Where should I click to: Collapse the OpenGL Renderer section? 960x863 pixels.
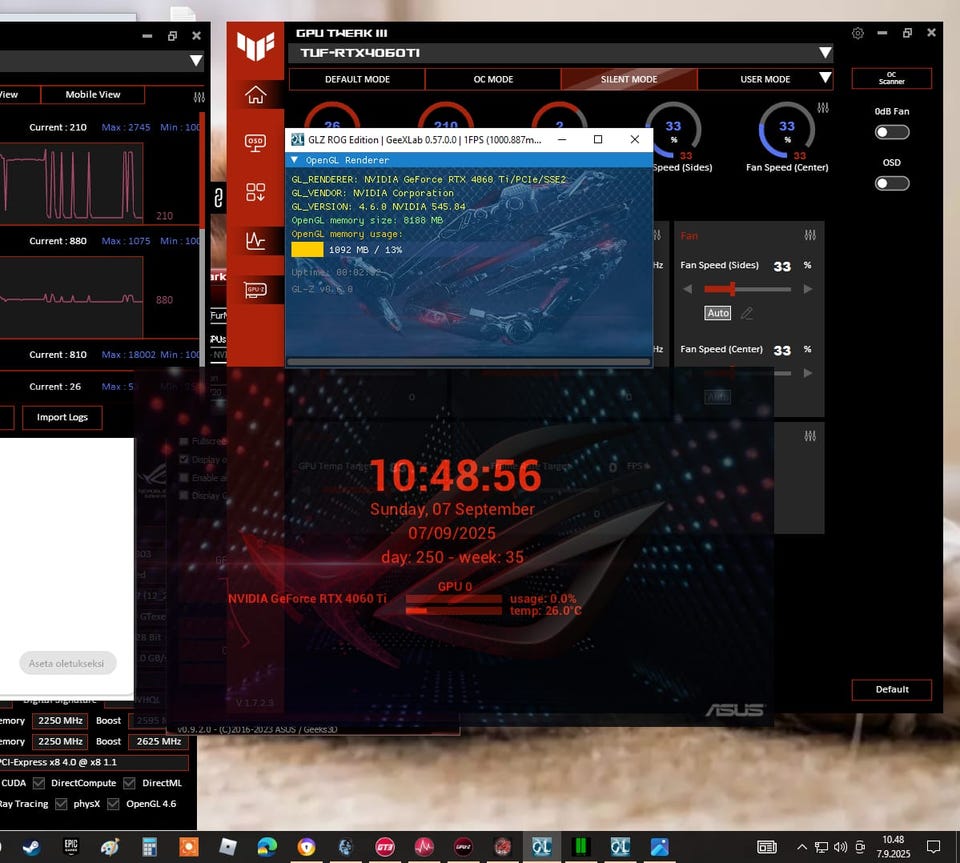(294, 160)
